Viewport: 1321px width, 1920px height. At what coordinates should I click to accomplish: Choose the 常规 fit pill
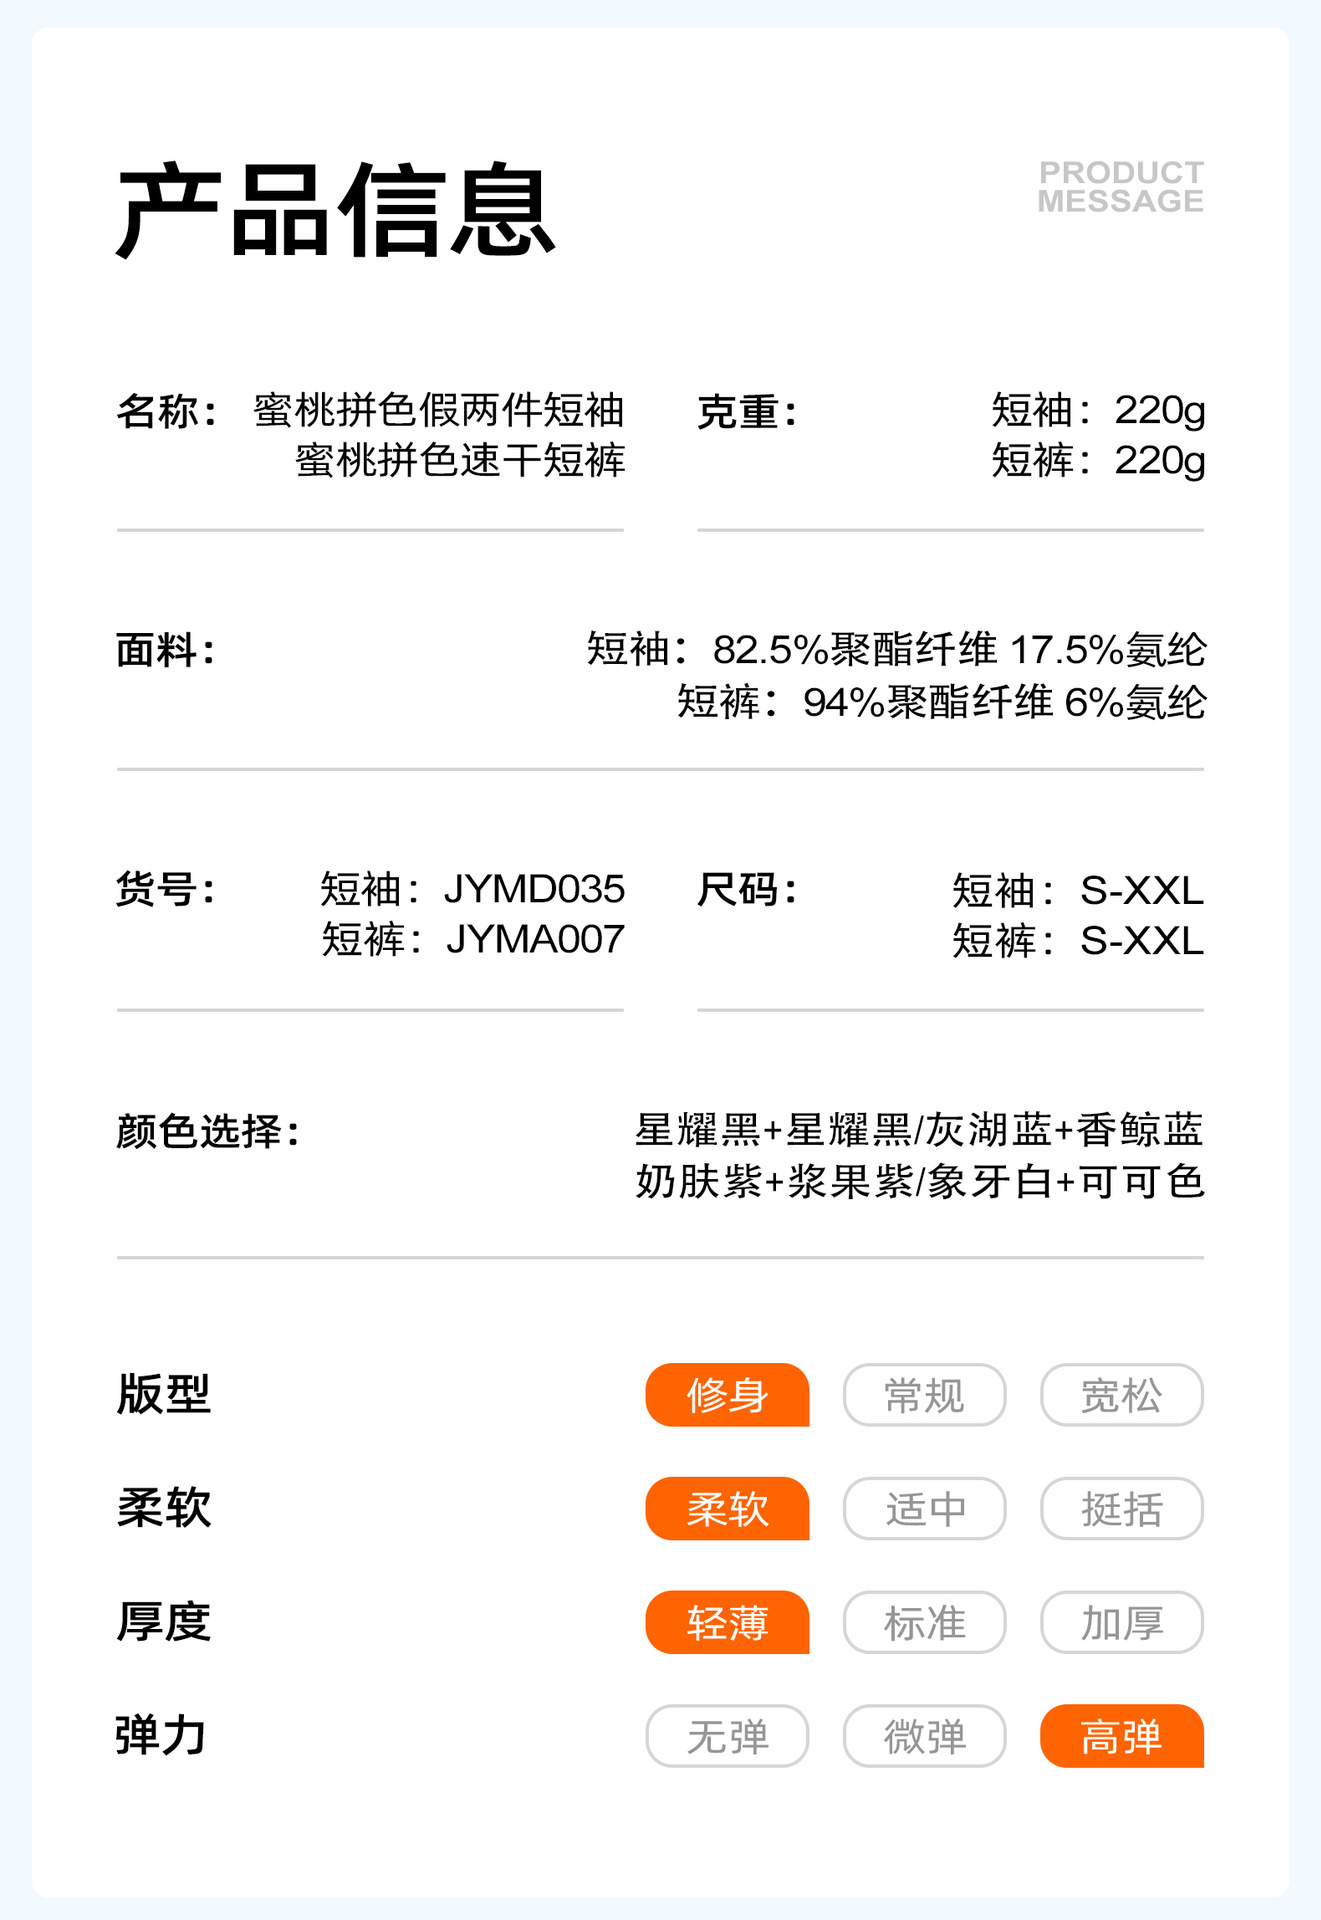[924, 1395]
